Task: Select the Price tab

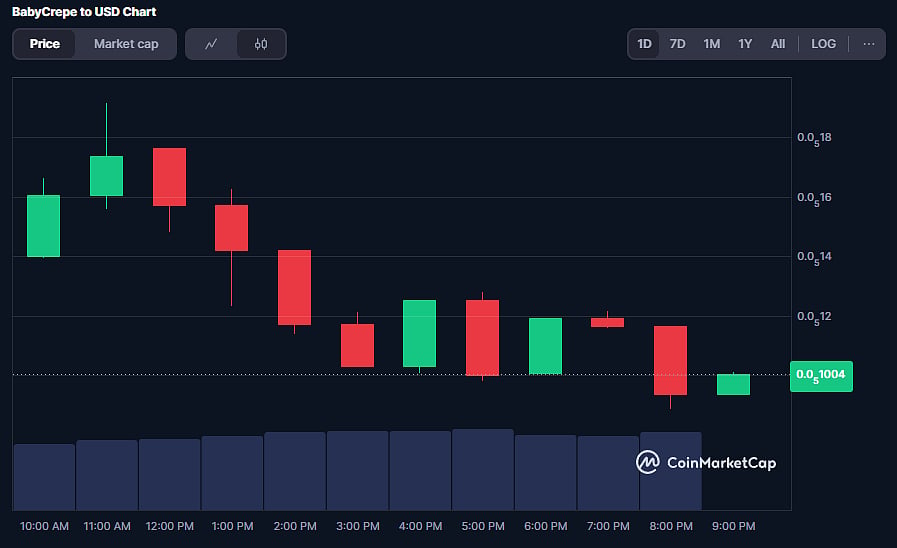Action: pyautogui.click(x=45, y=44)
